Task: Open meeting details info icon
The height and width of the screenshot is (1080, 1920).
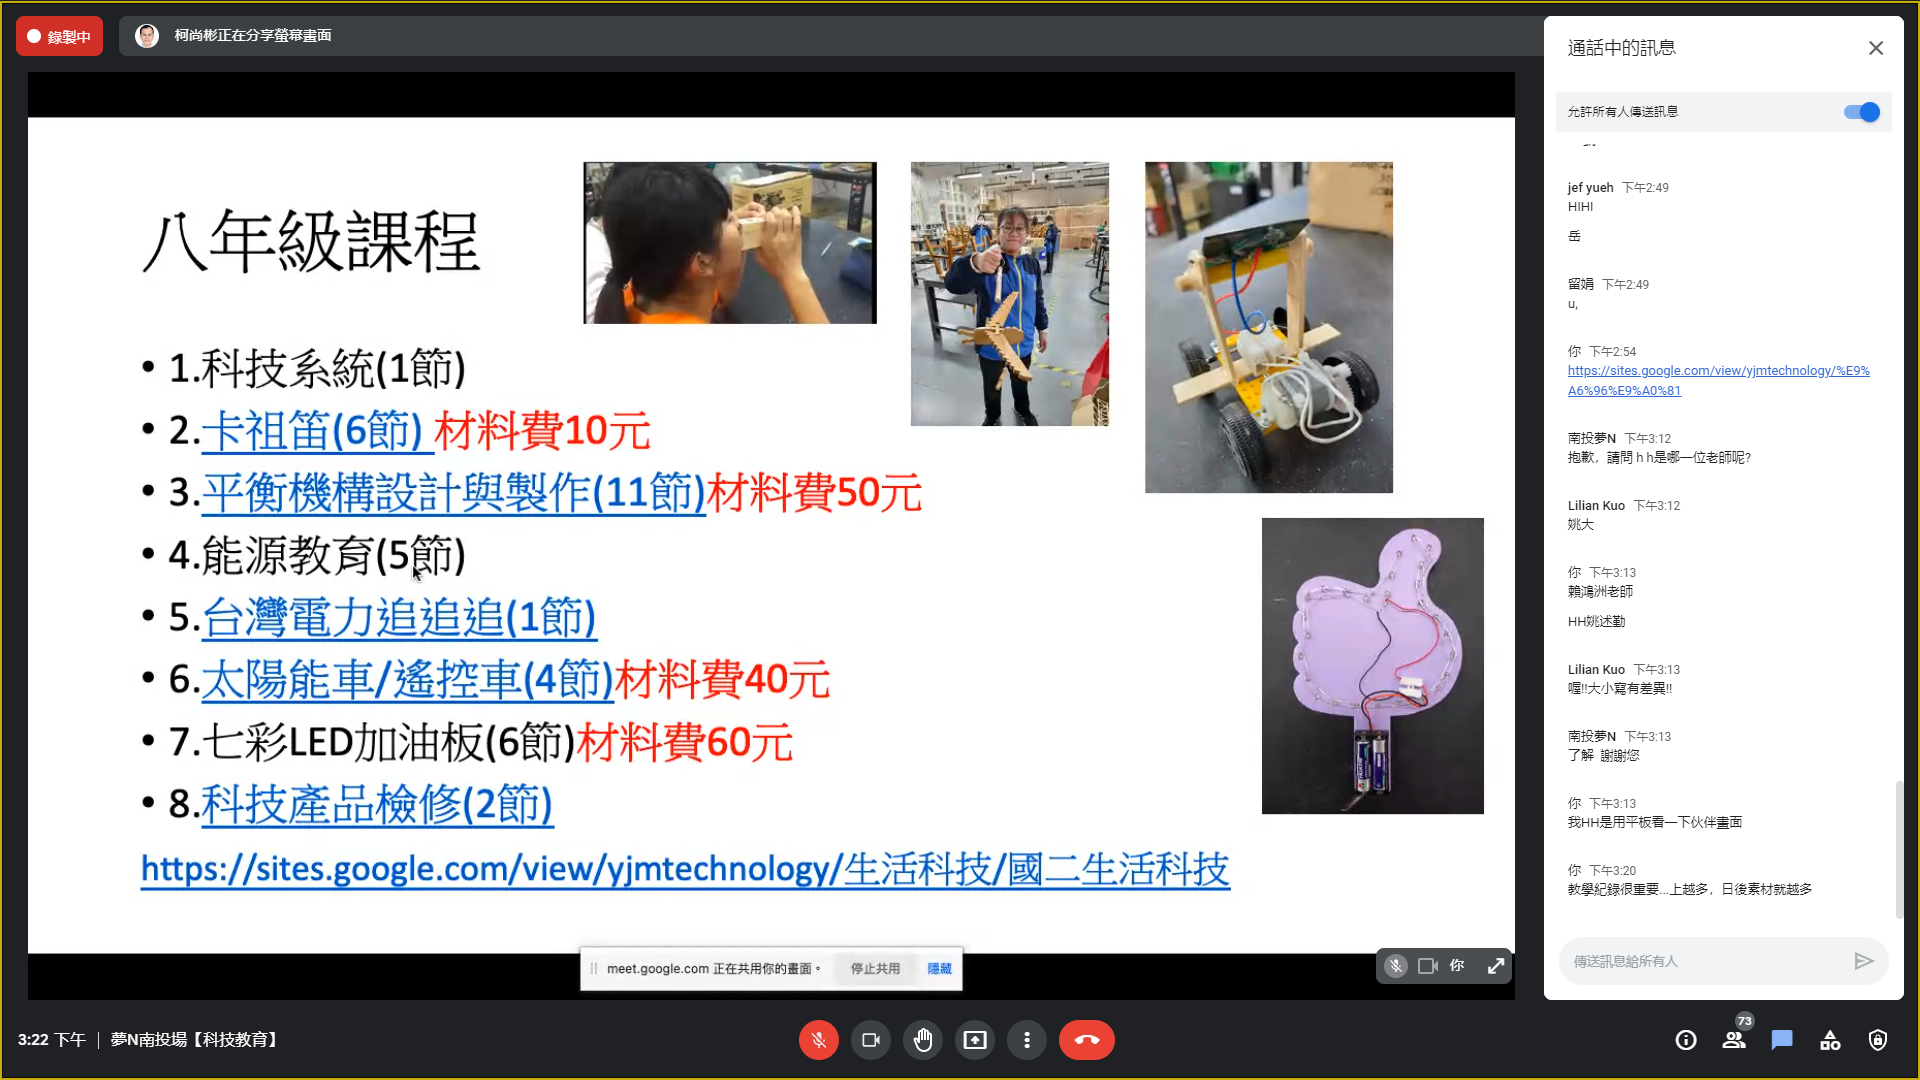Action: (1686, 1040)
